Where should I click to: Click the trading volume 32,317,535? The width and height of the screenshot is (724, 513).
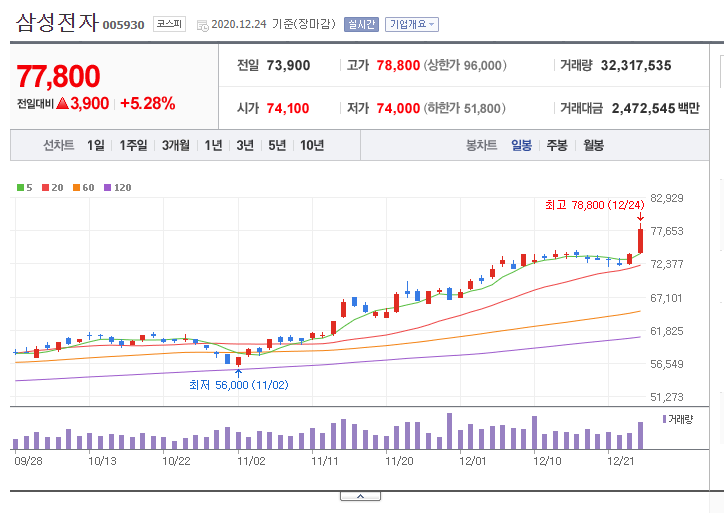click(636, 66)
